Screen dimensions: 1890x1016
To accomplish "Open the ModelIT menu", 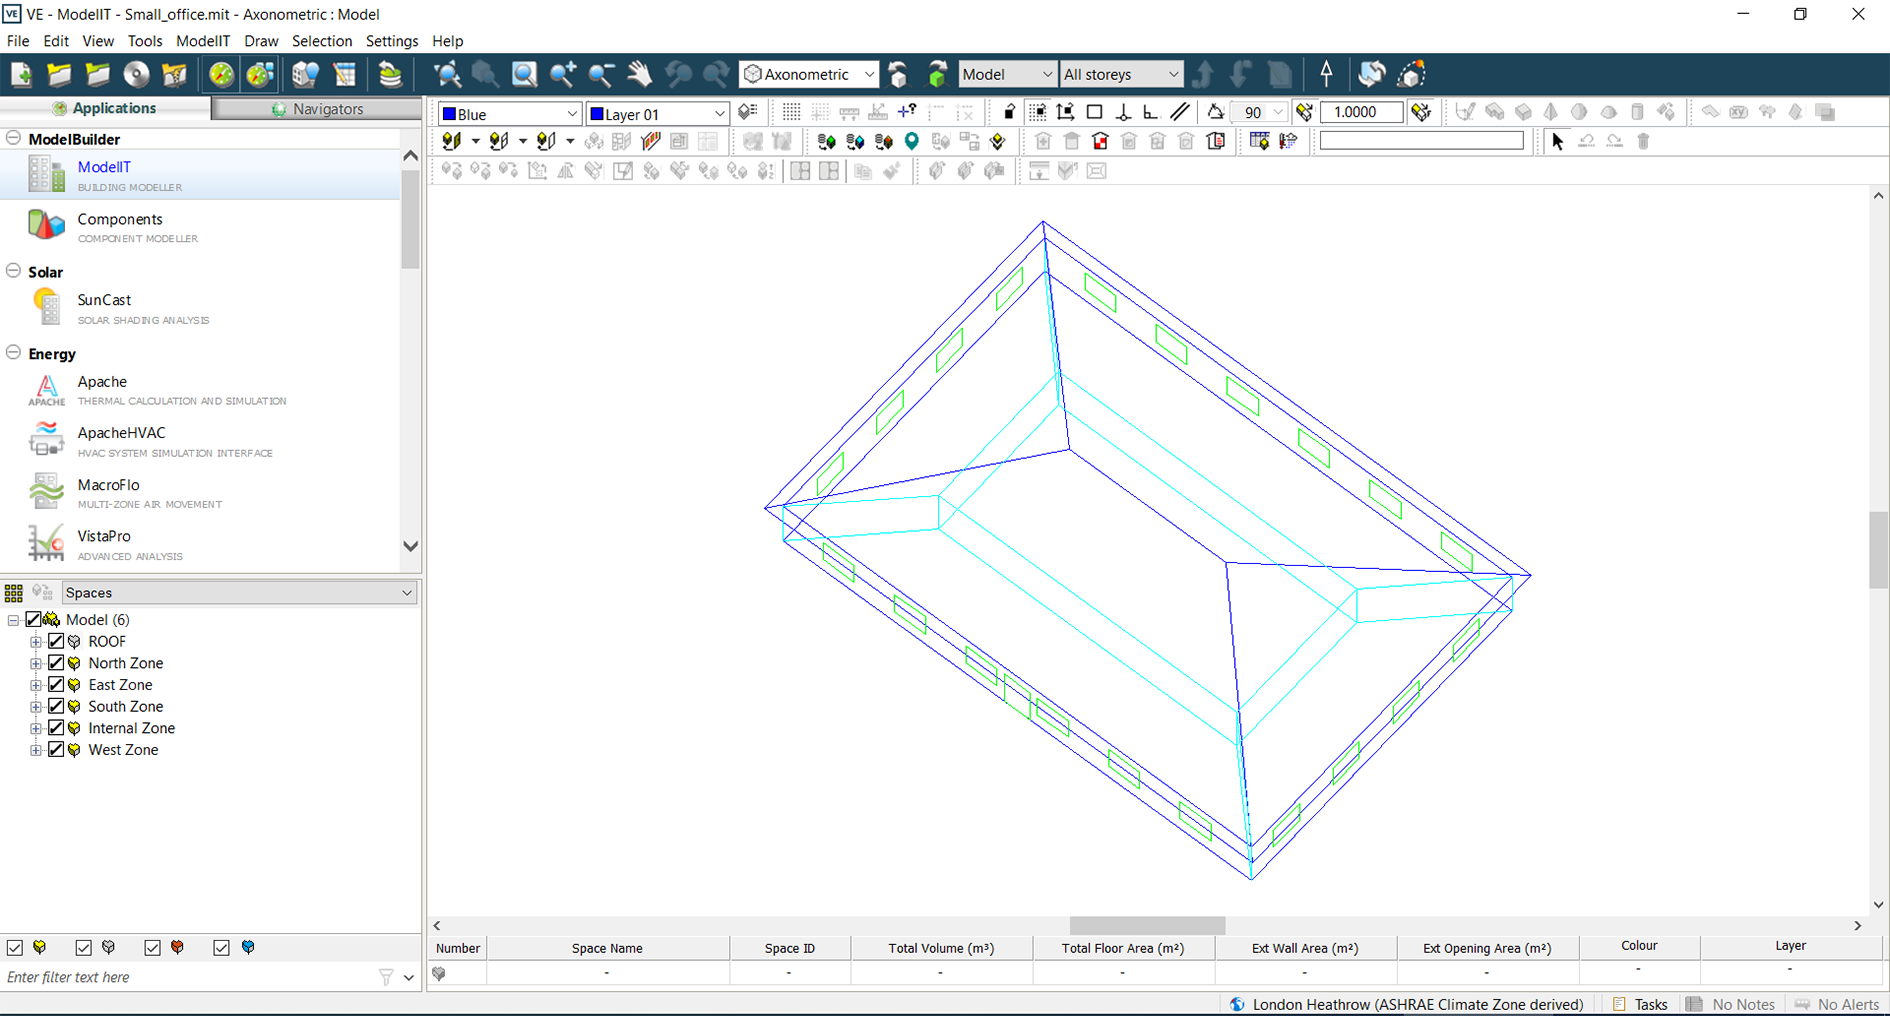I will tap(202, 41).
